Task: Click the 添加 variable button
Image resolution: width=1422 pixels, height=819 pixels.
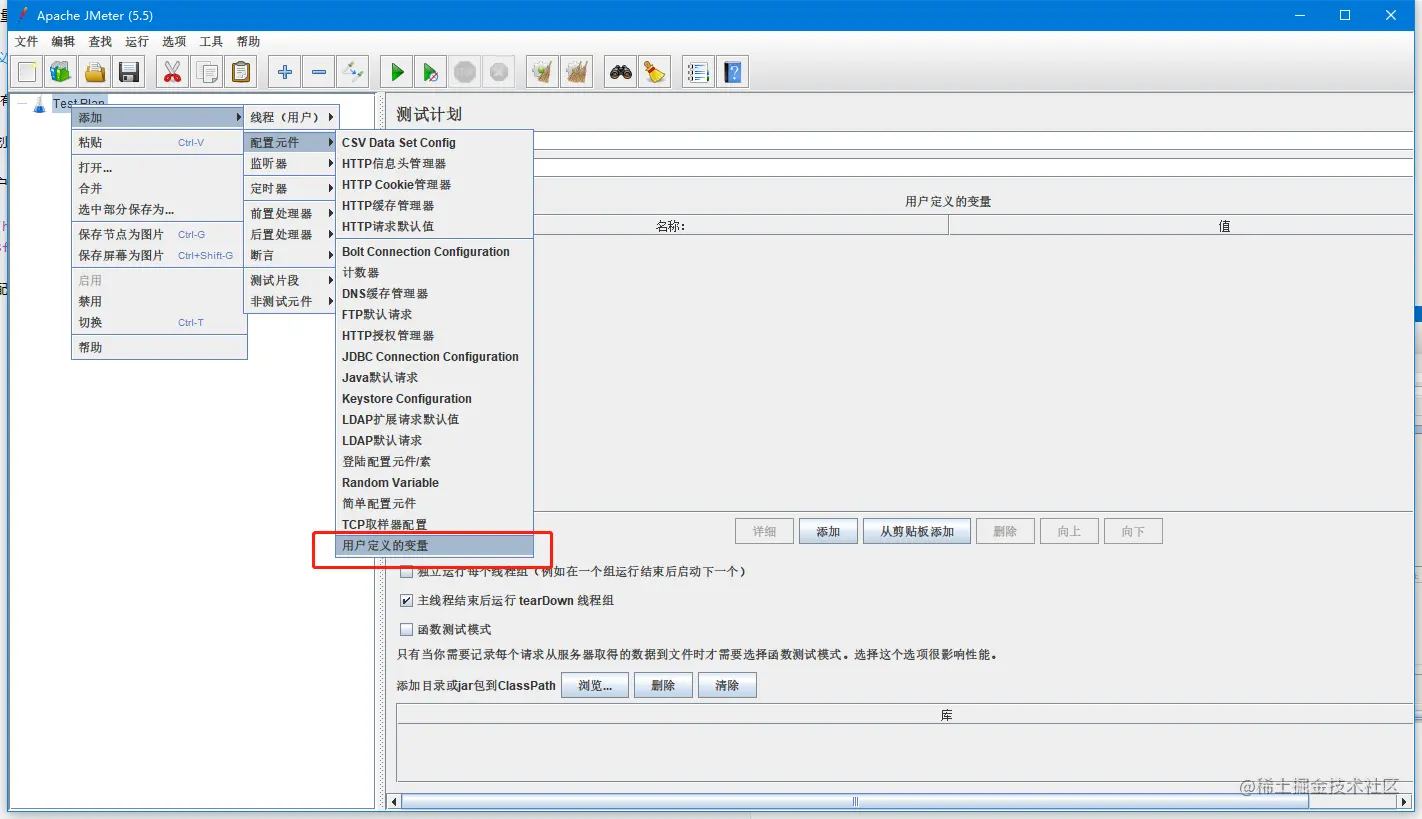Action: 828,531
